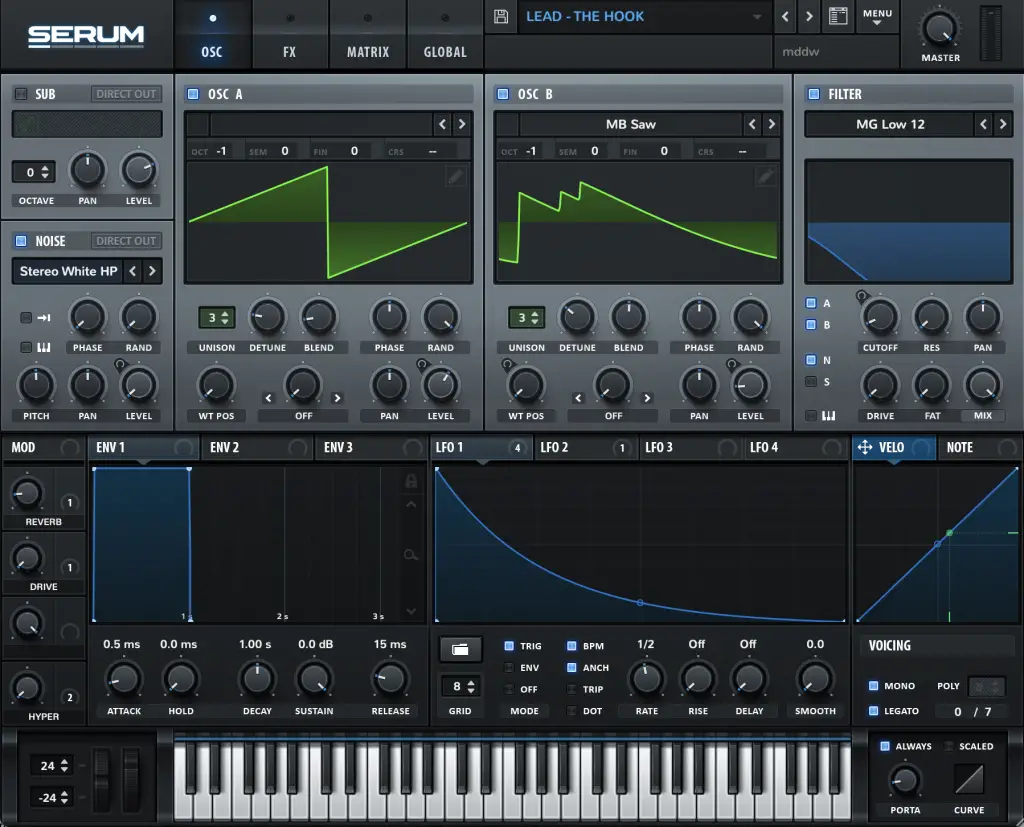Adjust the LFO GRID size stepper
The image size is (1024, 827).
[460, 687]
